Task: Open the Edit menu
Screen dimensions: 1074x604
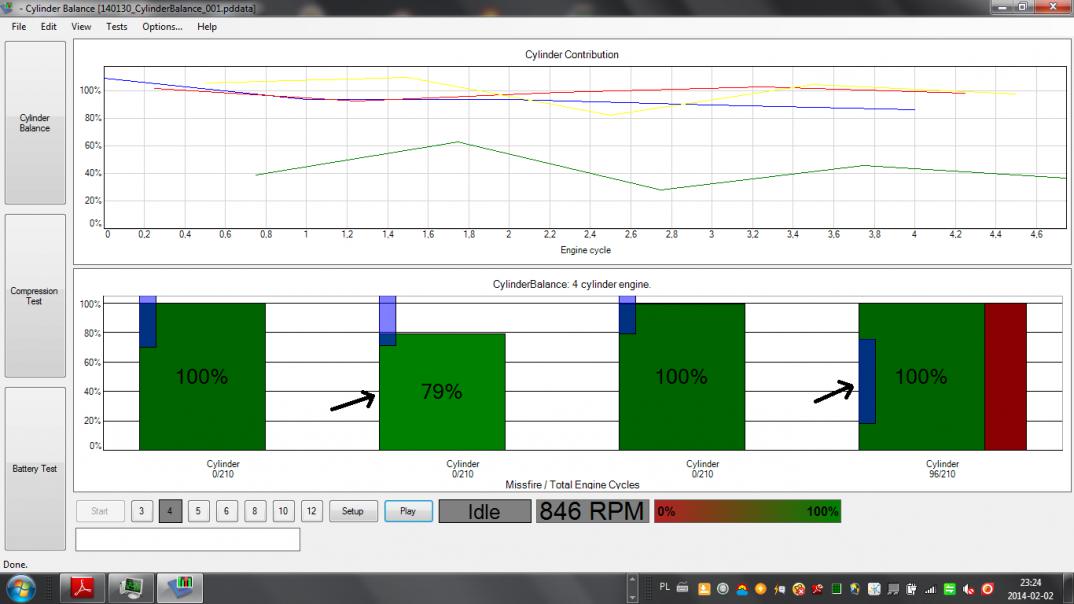Action: pyautogui.click(x=48, y=27)
